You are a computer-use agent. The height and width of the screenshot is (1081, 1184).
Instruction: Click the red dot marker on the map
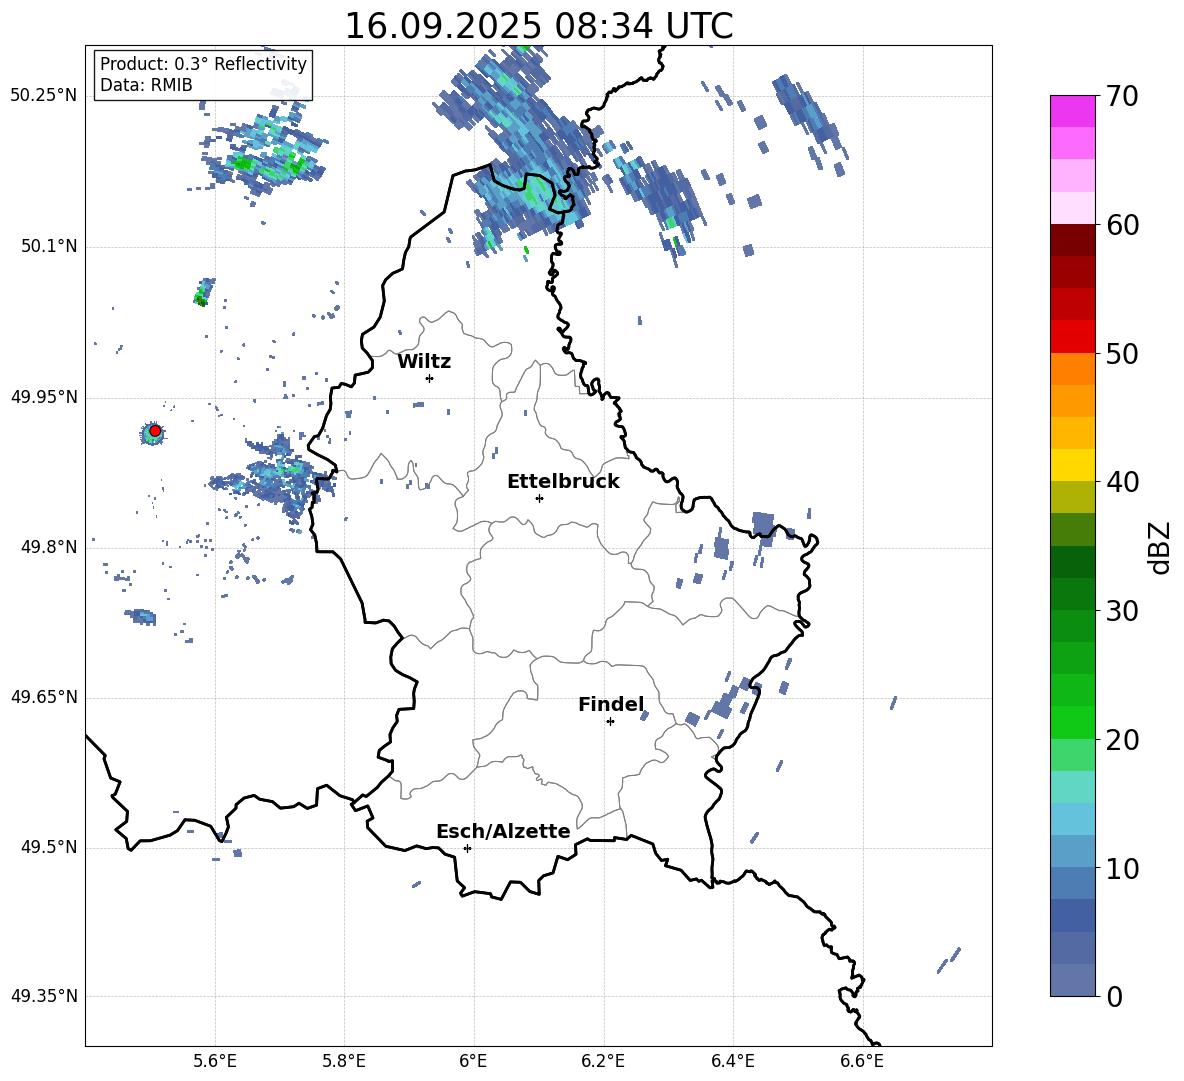(x=155, y=431)
